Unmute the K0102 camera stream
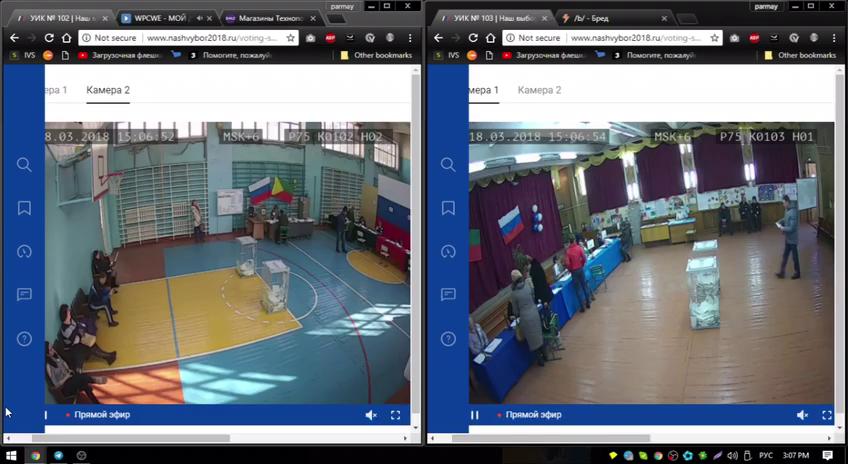The height and width of the screenshot is (464, 848). click(x=371, y=415)
